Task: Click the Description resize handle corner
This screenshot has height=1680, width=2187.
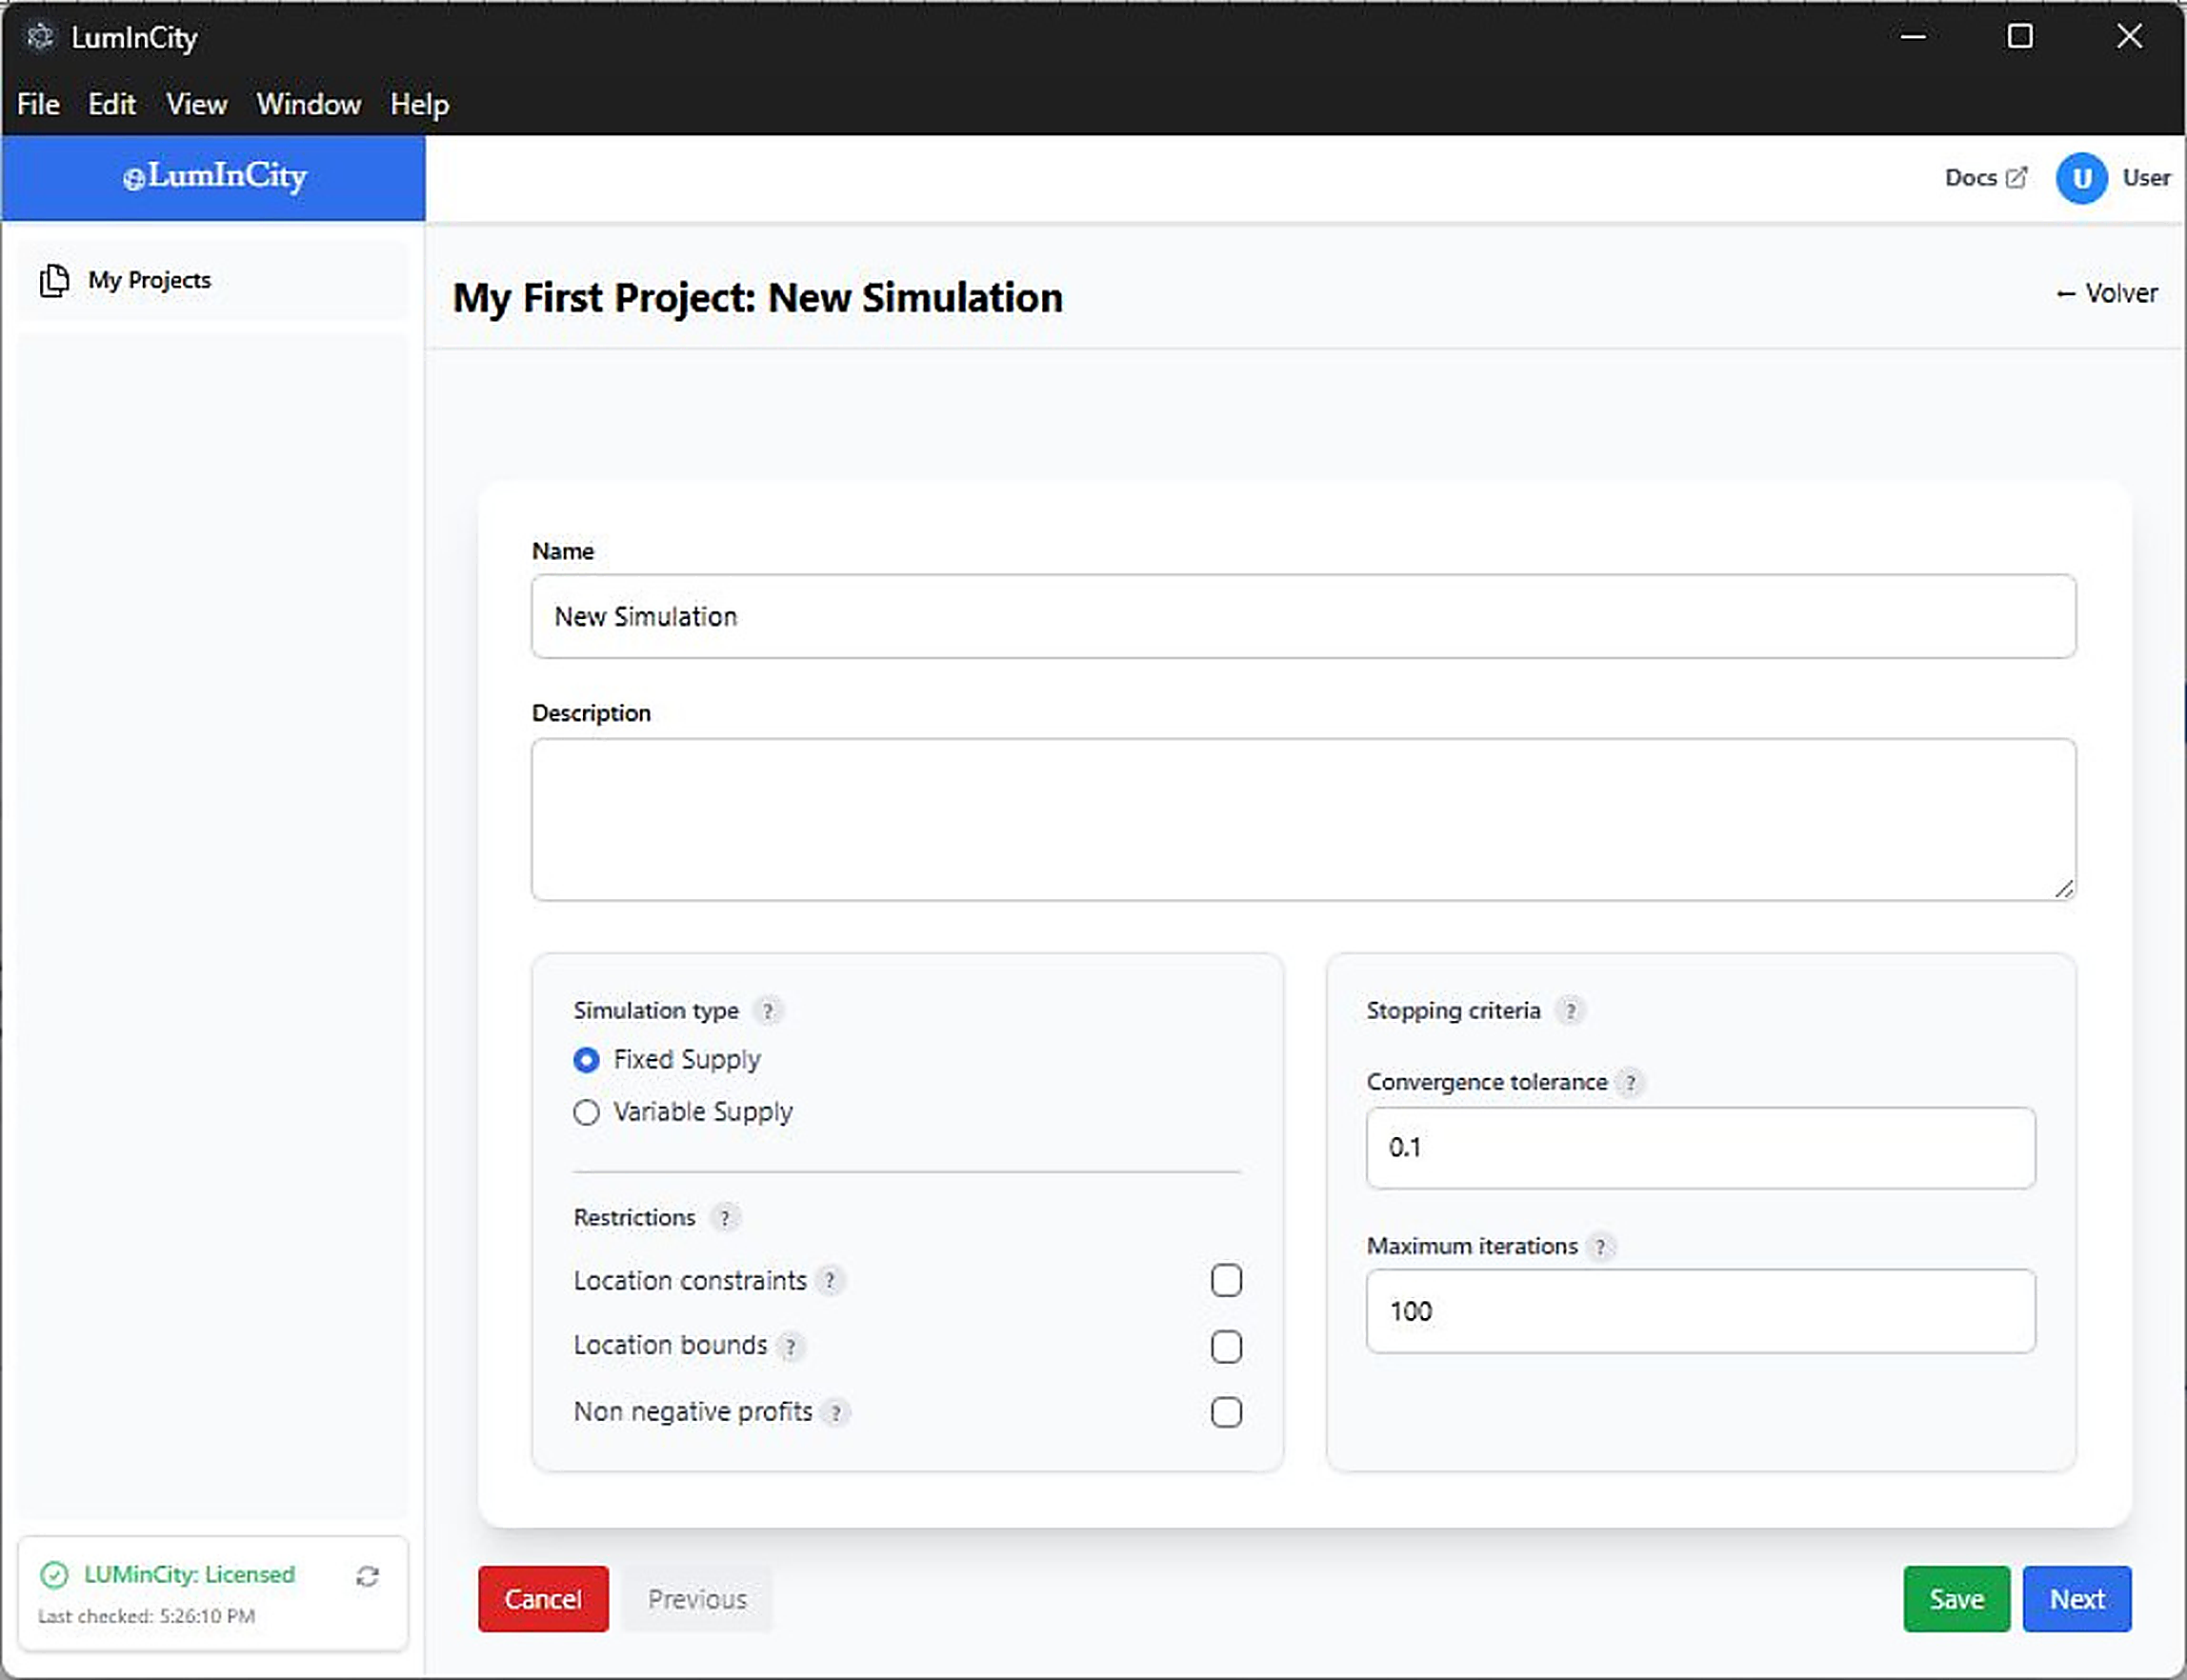Action: 2065,888
